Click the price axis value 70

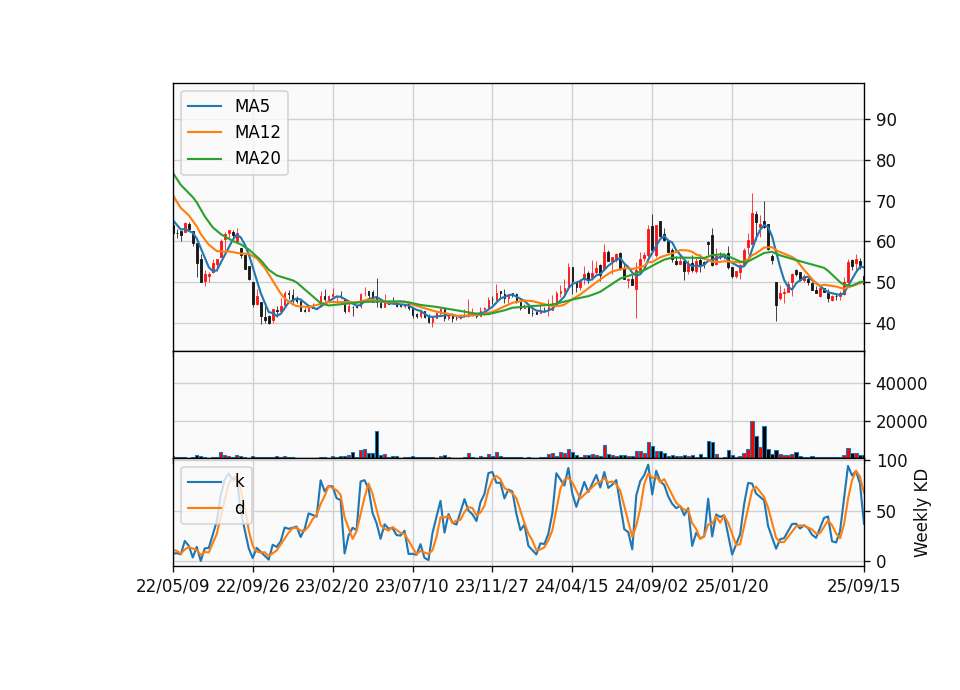pos(887,201)
